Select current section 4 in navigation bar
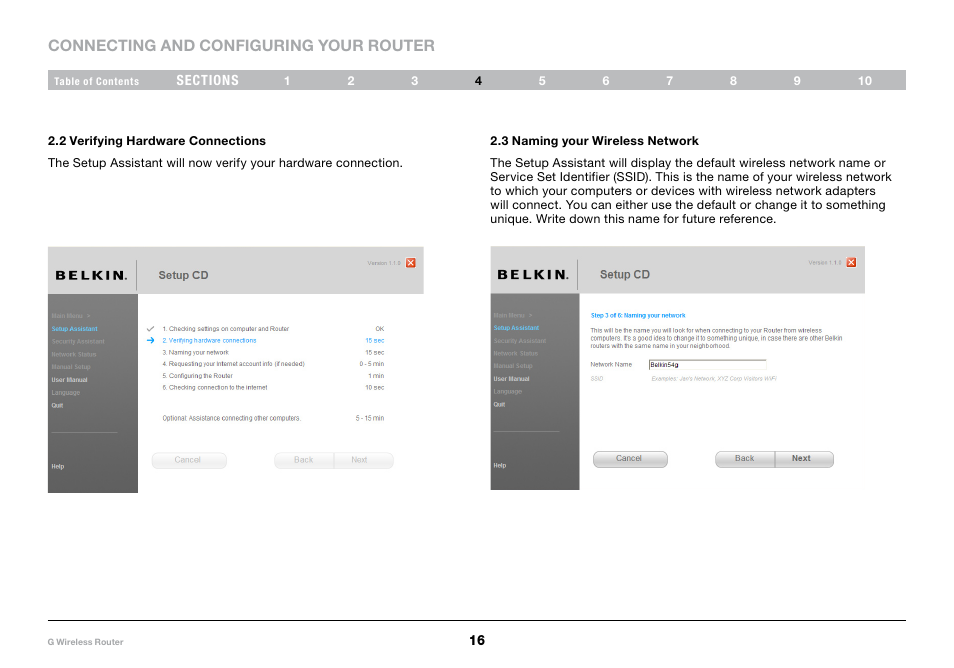 tap(478, 81)
